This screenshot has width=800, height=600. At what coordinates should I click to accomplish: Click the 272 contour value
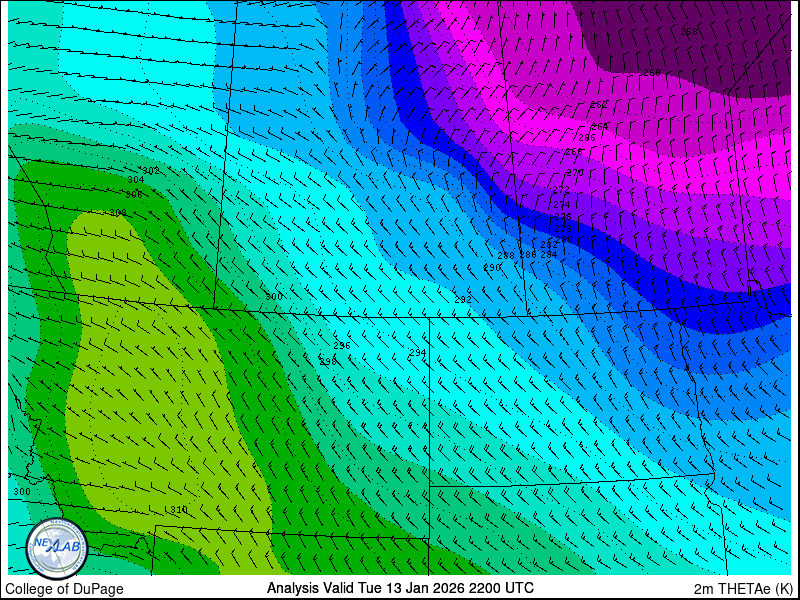pyautogui.click(x=561, y=190)
